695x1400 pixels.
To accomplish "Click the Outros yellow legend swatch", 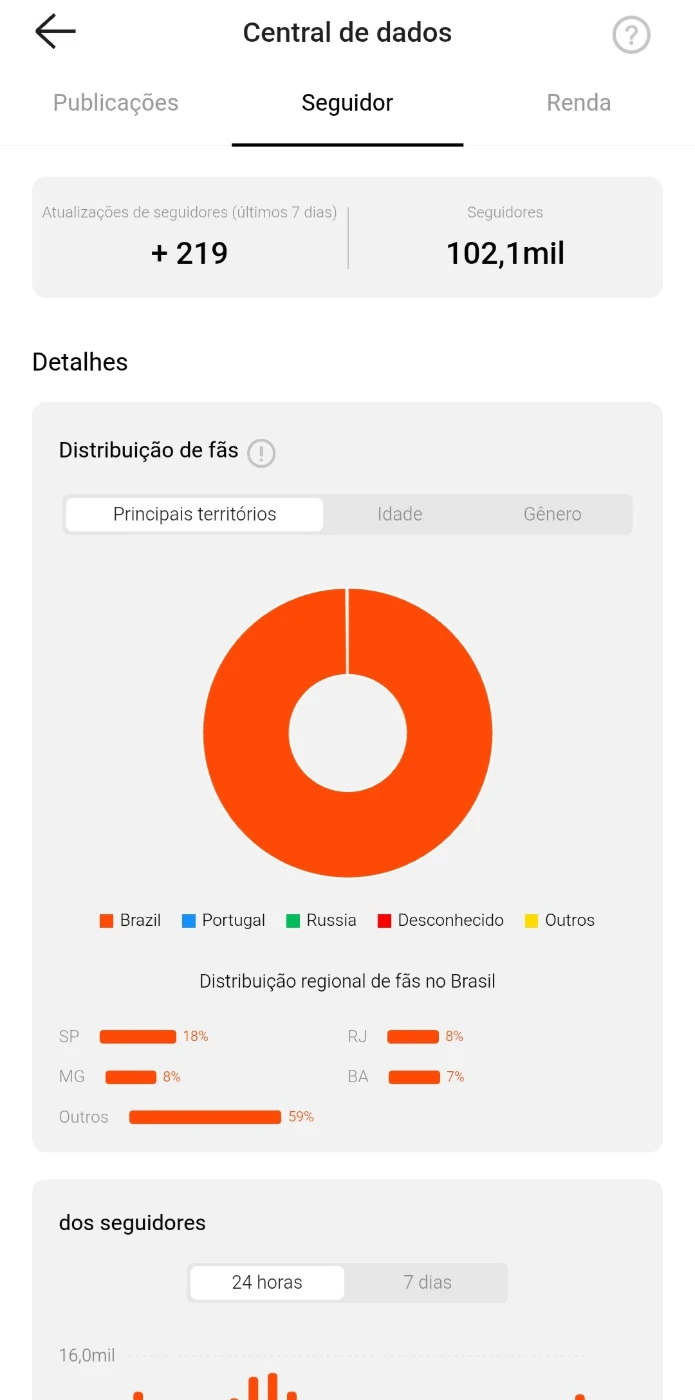I will coord(532,921).
